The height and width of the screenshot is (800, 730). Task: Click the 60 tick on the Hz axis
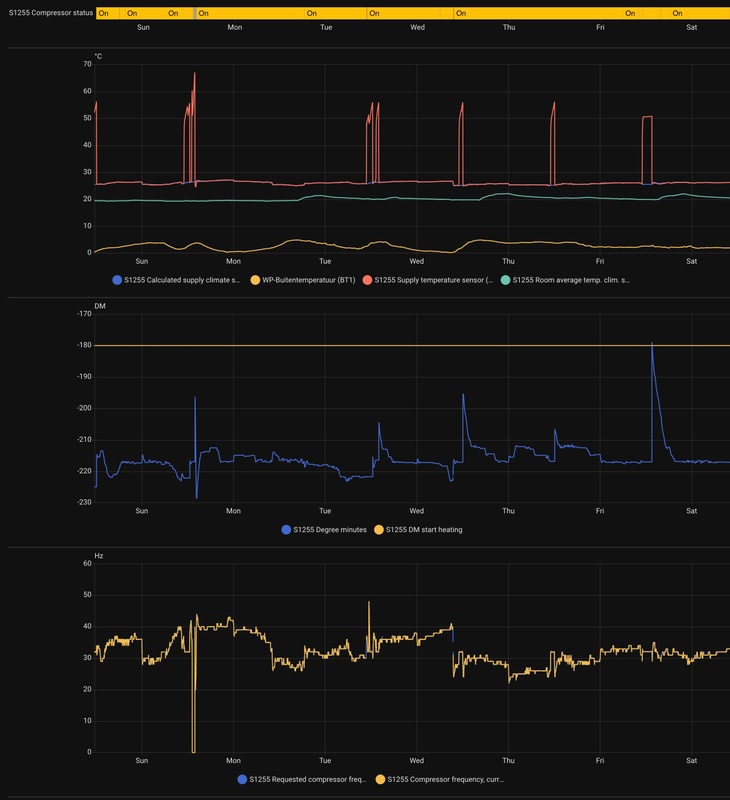tap(87, 563)
